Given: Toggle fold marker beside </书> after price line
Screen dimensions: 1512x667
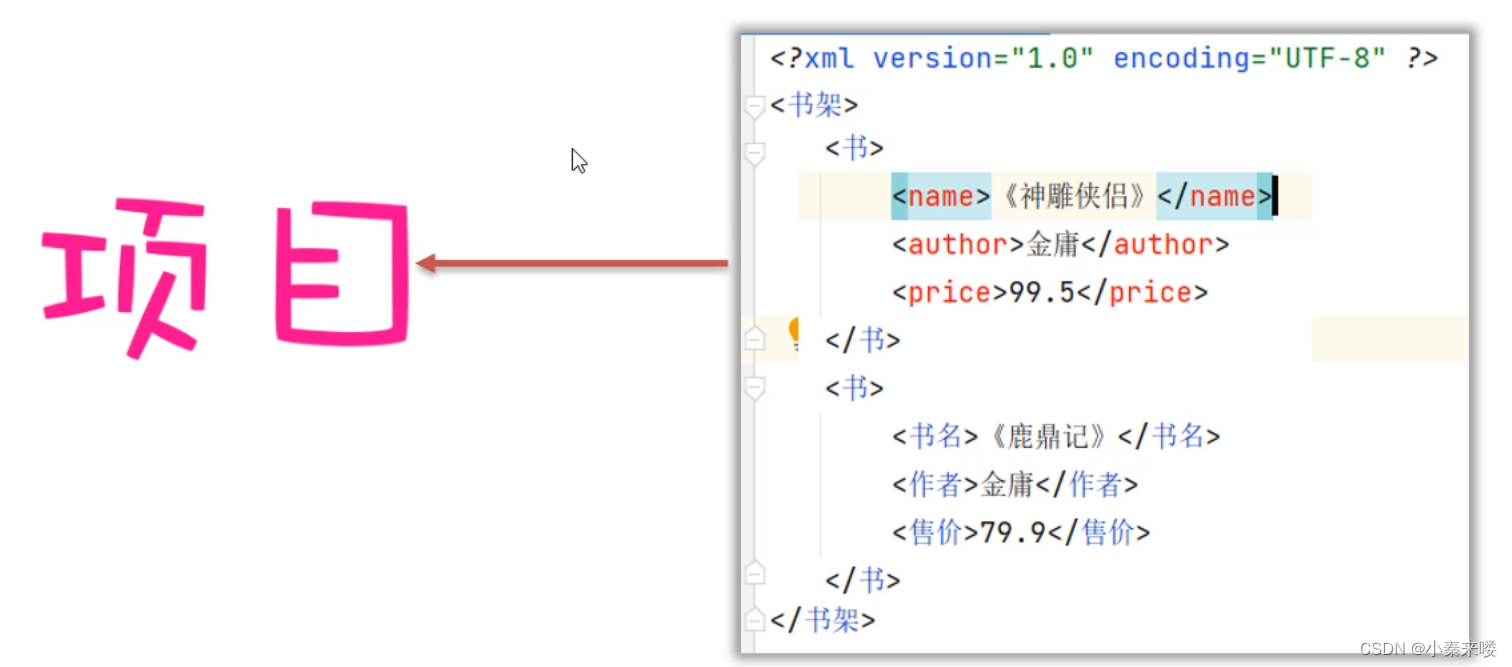Looking at the screenshot, I should [x=755, y=340].
